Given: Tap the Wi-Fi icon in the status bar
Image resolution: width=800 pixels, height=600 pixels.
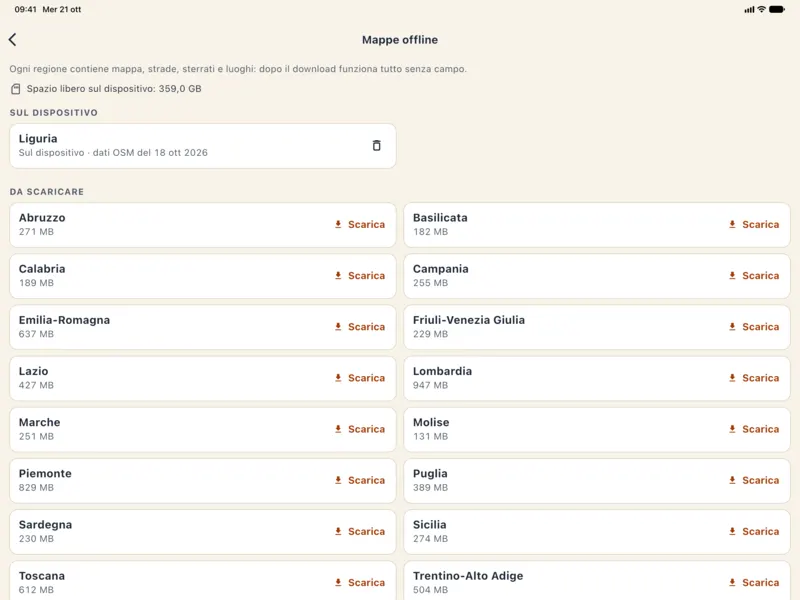Looking at the screenshot, I should tap(761, 9).
